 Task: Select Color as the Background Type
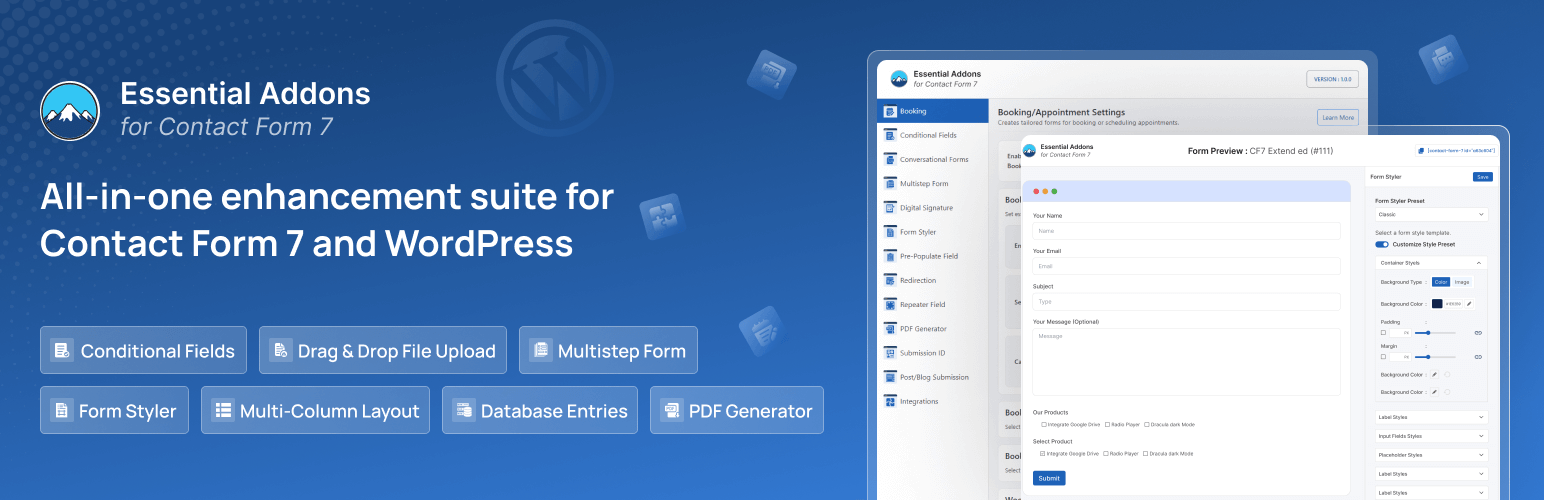(x=1440, y=282)
